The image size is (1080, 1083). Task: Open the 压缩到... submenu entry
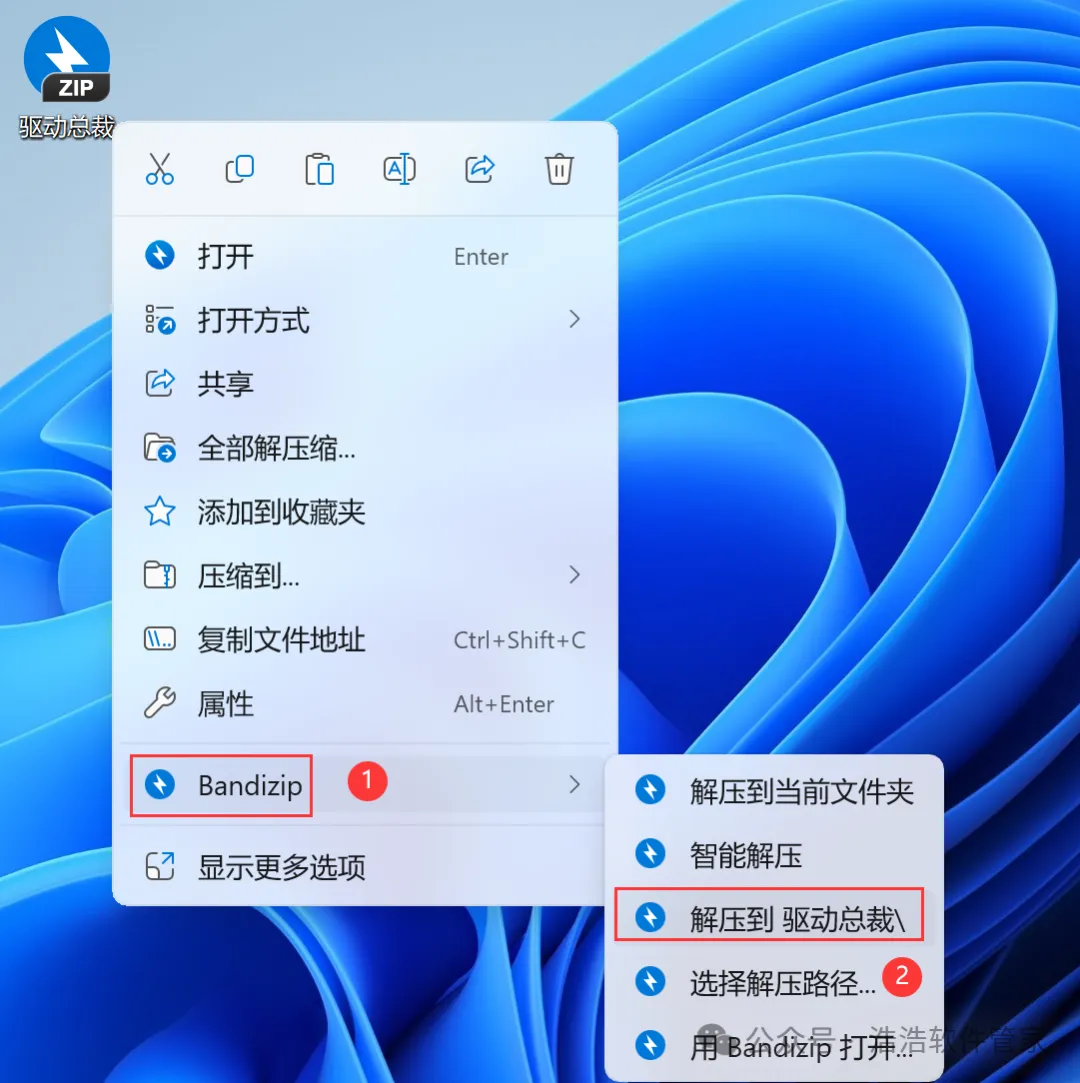365,575
